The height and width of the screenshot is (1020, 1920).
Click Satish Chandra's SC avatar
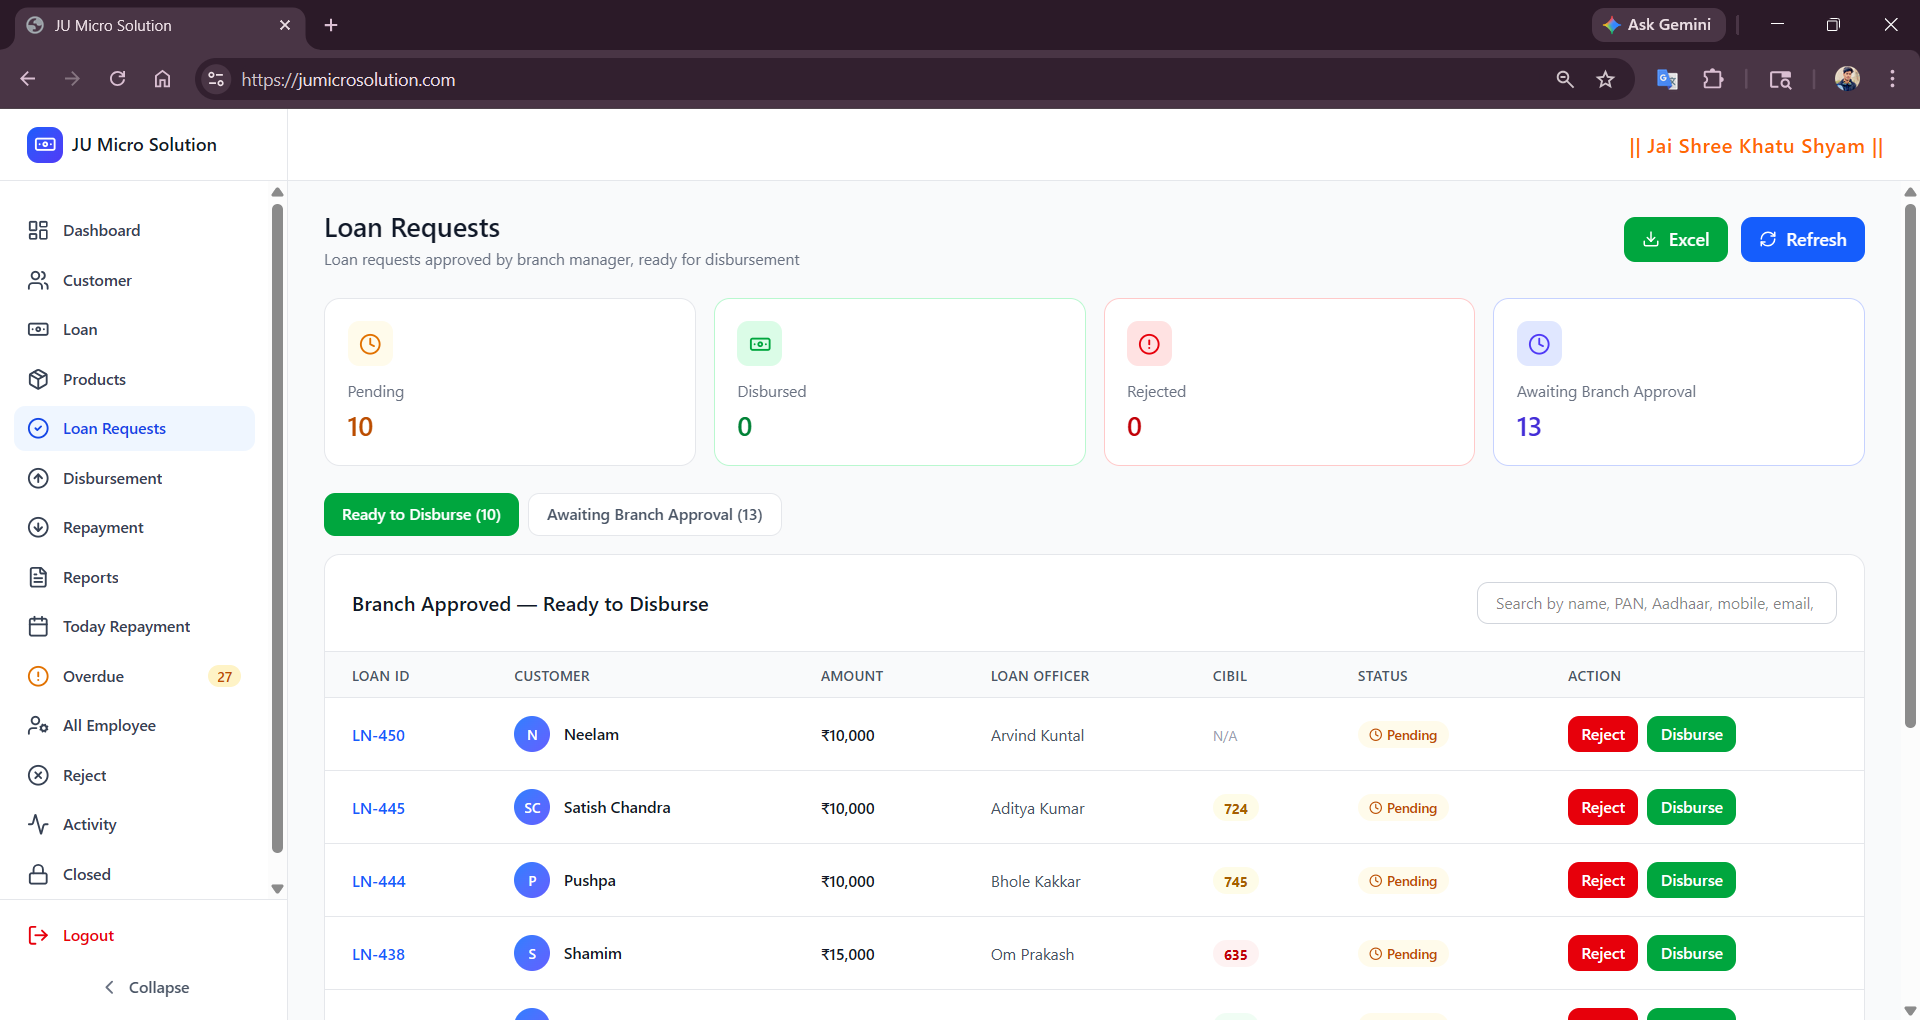[532, 807]
